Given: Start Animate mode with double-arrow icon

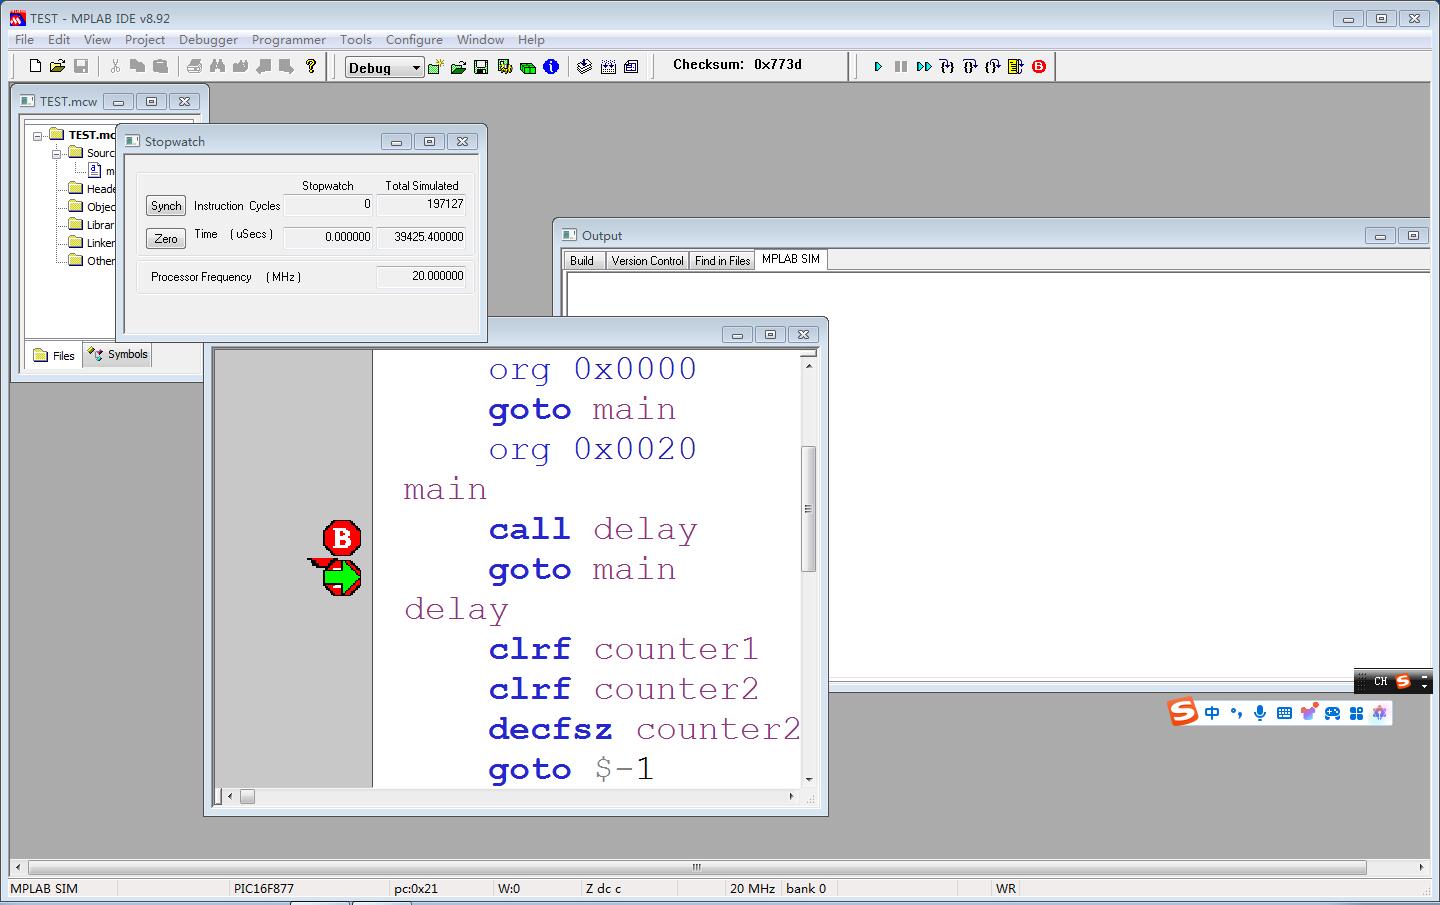Looking at the screenshot, I should (x=924, y=67).
